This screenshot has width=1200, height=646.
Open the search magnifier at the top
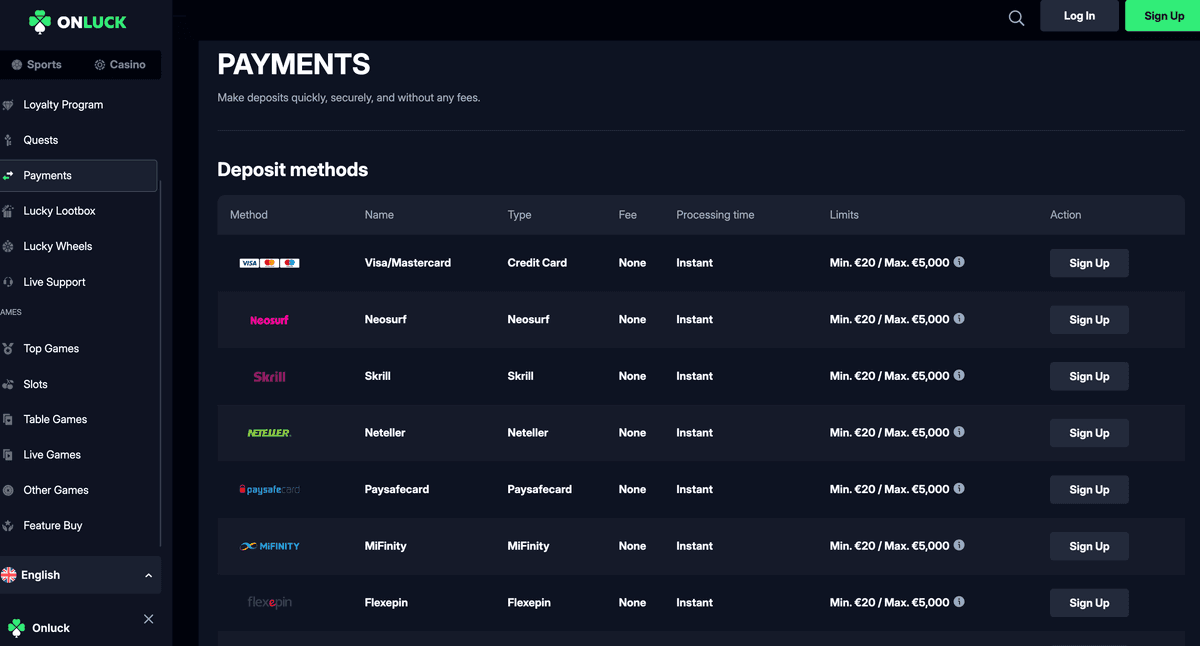(x=1016, y=17)
